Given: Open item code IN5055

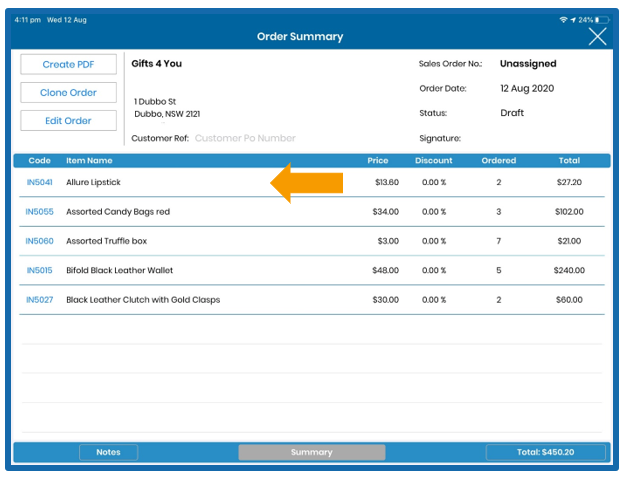Looking at the screenshot, I should tap(39, 211).
